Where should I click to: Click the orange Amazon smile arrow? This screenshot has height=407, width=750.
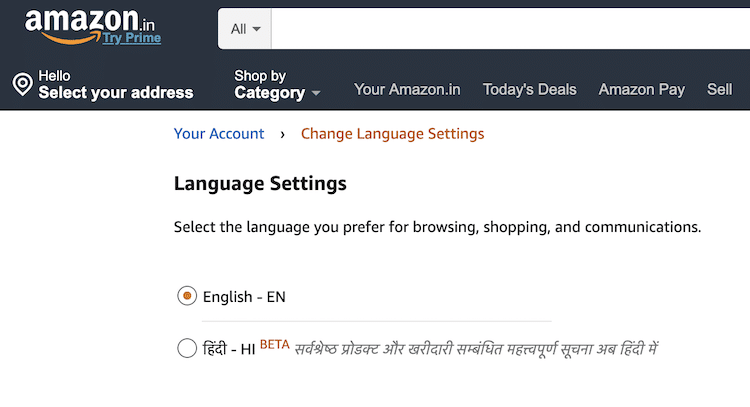[x=72, y=38]
